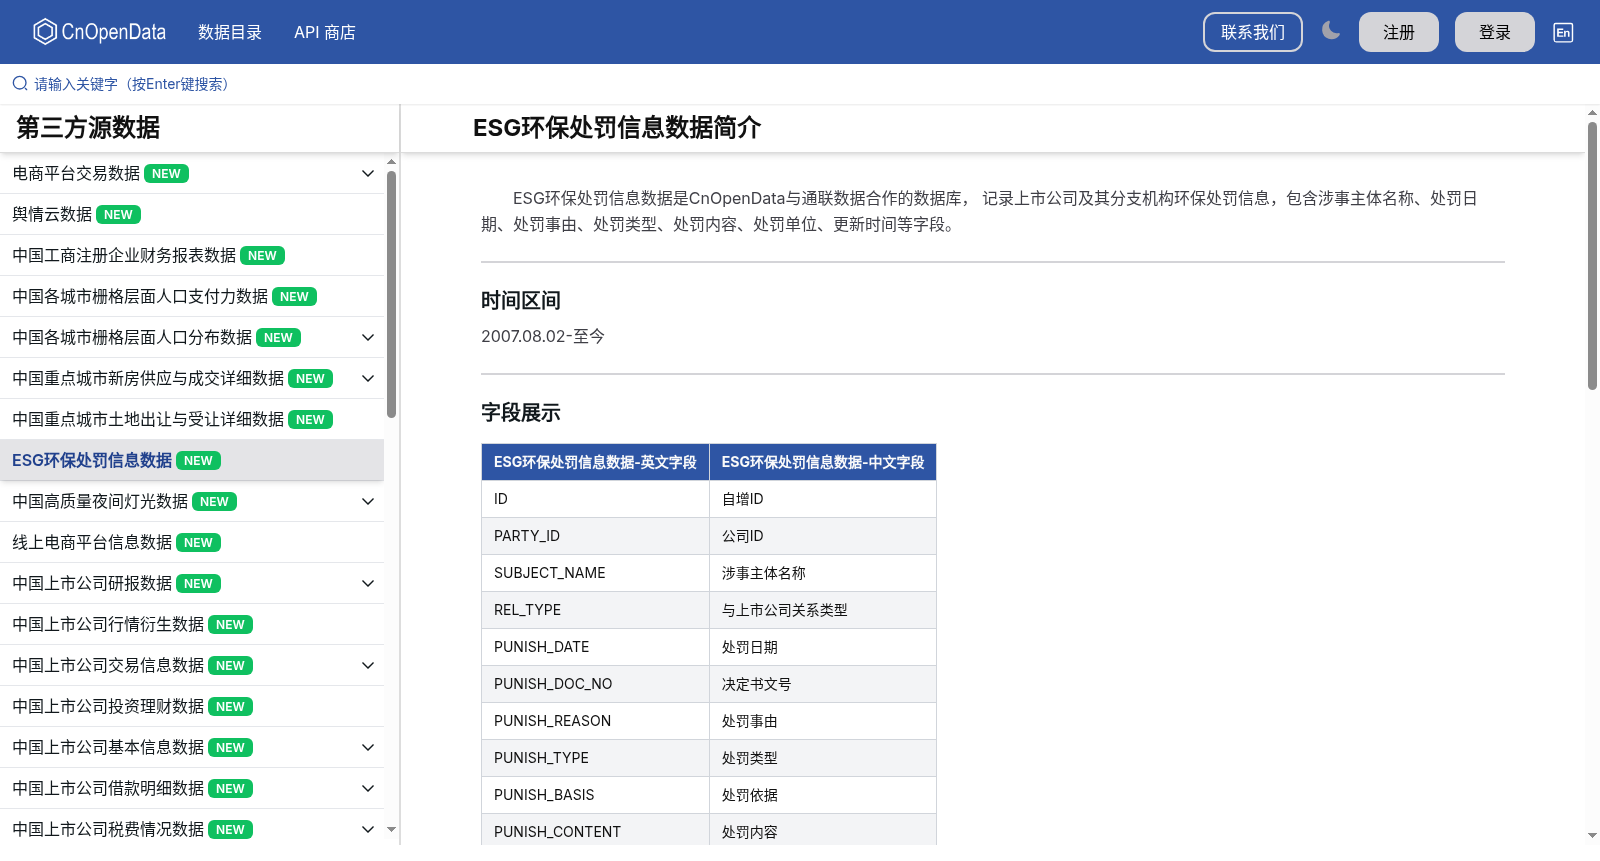Click the 时间区间 section heading
Image resolution: width=1600 pixels, height=861 pixels.
click(x=521, y=301)
